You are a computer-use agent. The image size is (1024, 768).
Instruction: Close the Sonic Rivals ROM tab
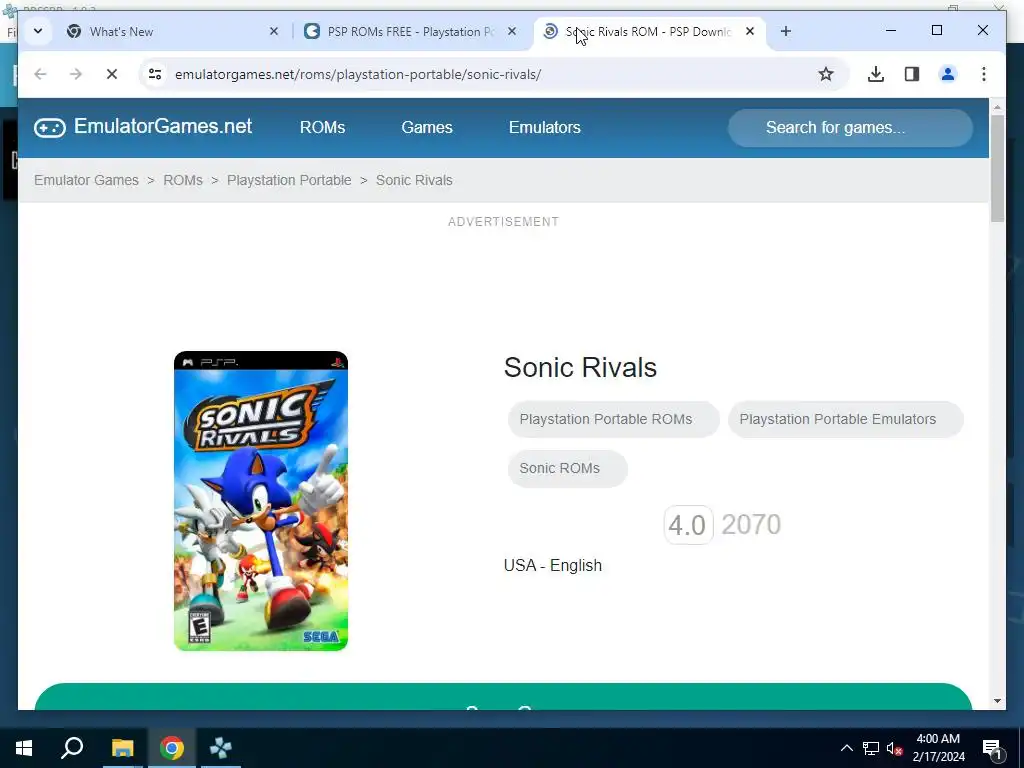point(750,31)
